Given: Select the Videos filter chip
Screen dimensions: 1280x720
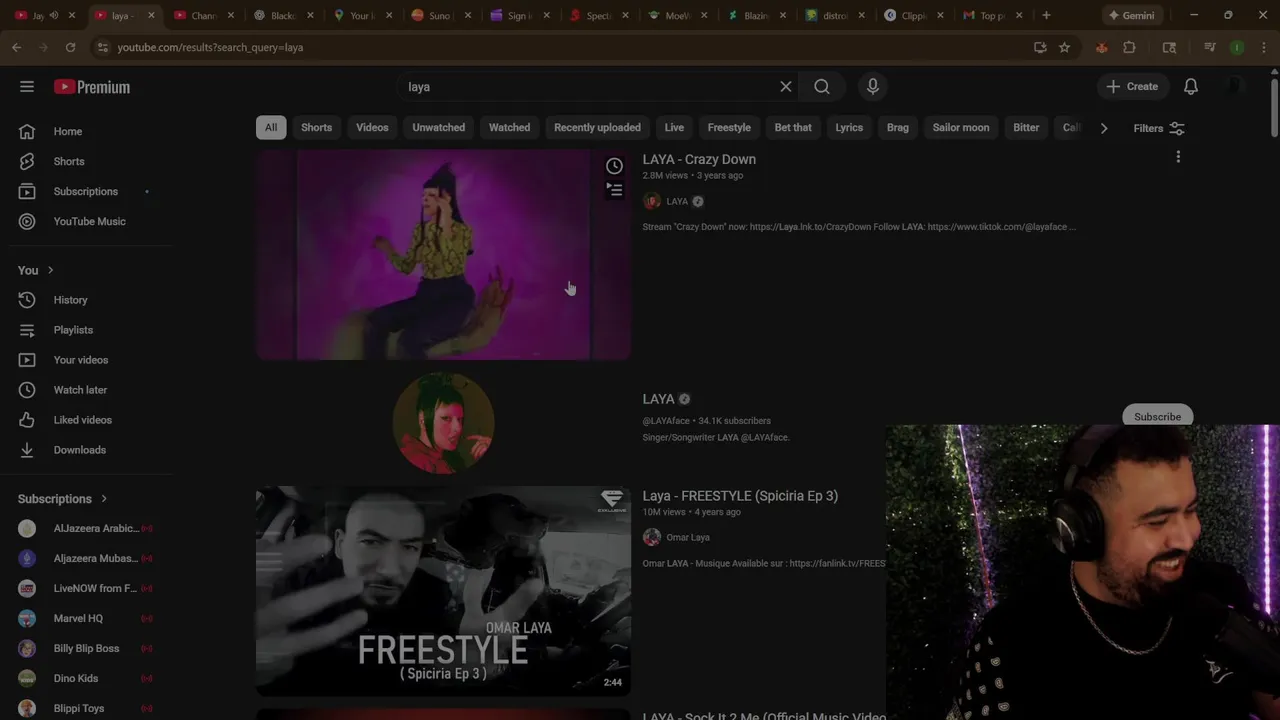Looking at the screenshot, I should pos(372,127).
